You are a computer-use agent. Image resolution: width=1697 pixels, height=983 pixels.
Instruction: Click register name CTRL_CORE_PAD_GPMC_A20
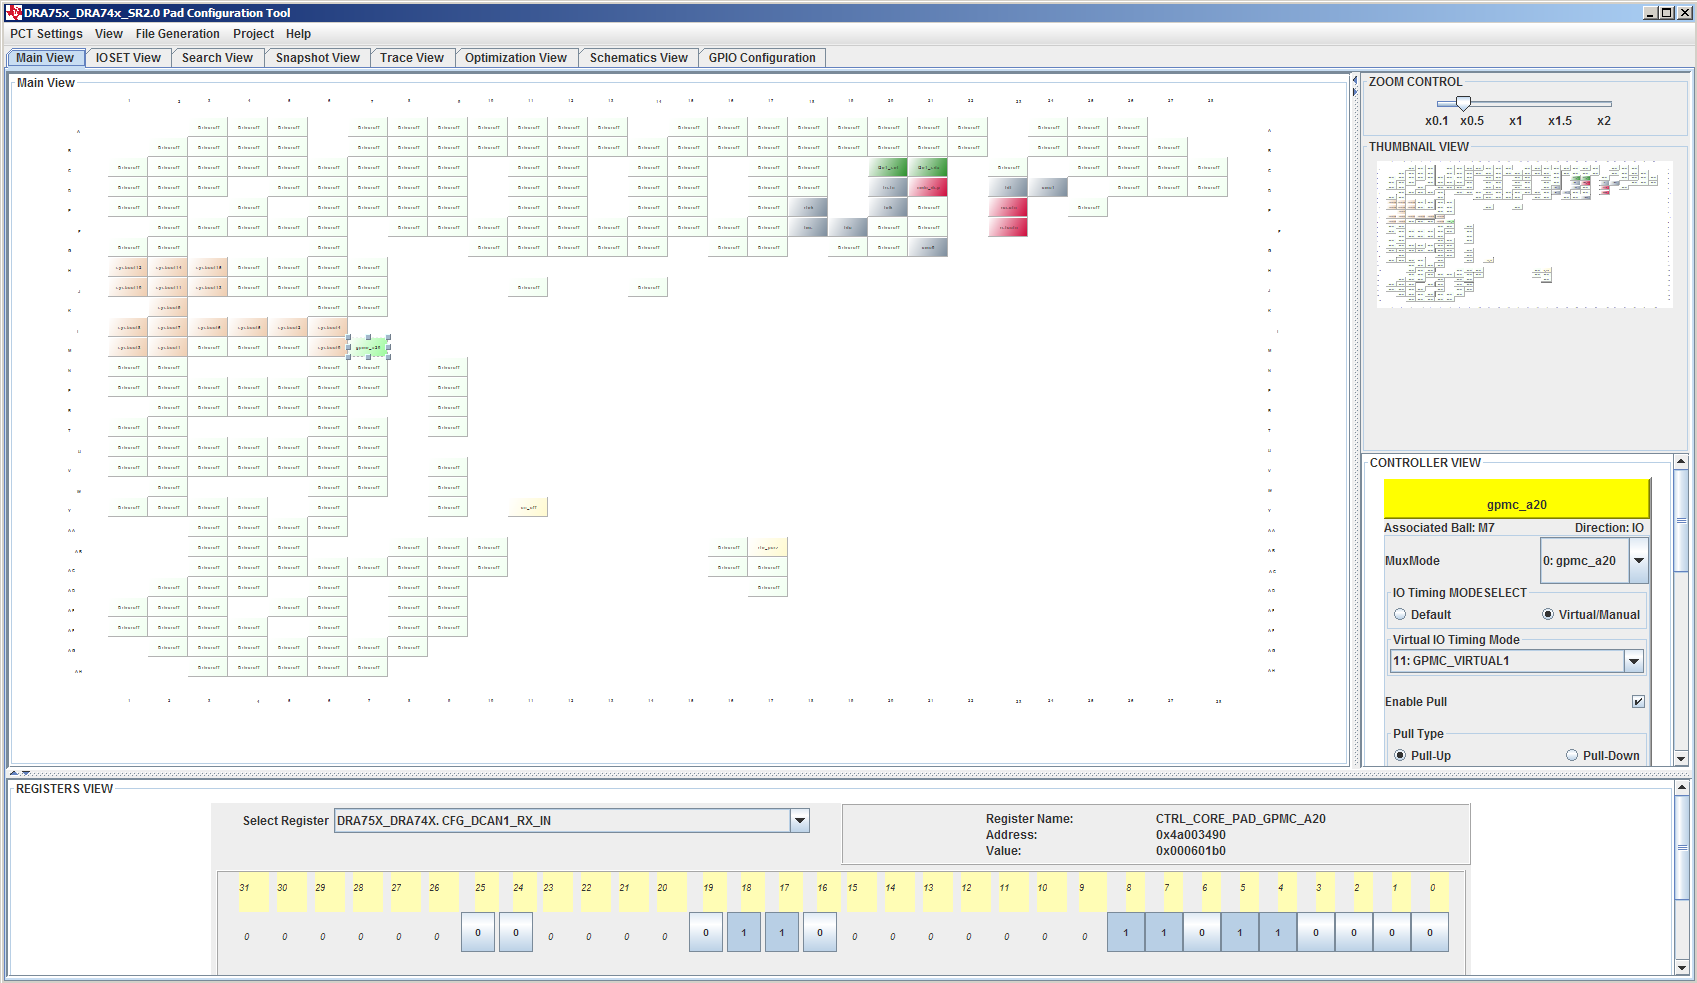tap(1241, 819)
